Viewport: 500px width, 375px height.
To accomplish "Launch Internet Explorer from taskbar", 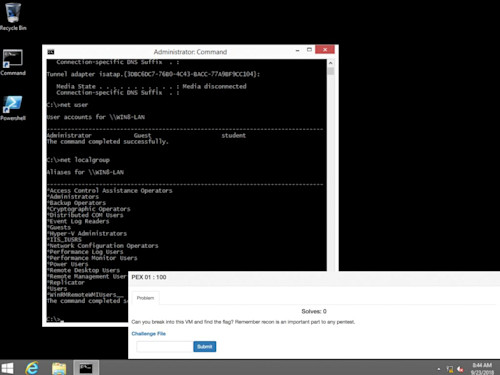I will coord(32,368).
